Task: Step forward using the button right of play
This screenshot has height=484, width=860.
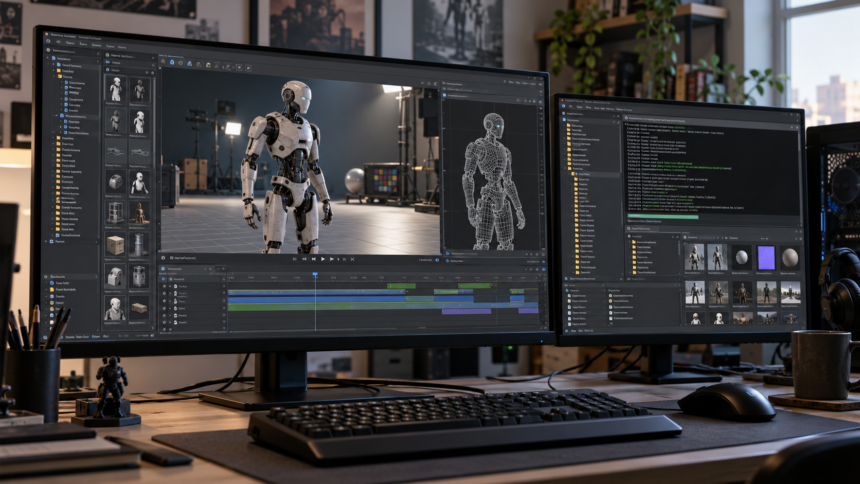Action: (331, 259)
